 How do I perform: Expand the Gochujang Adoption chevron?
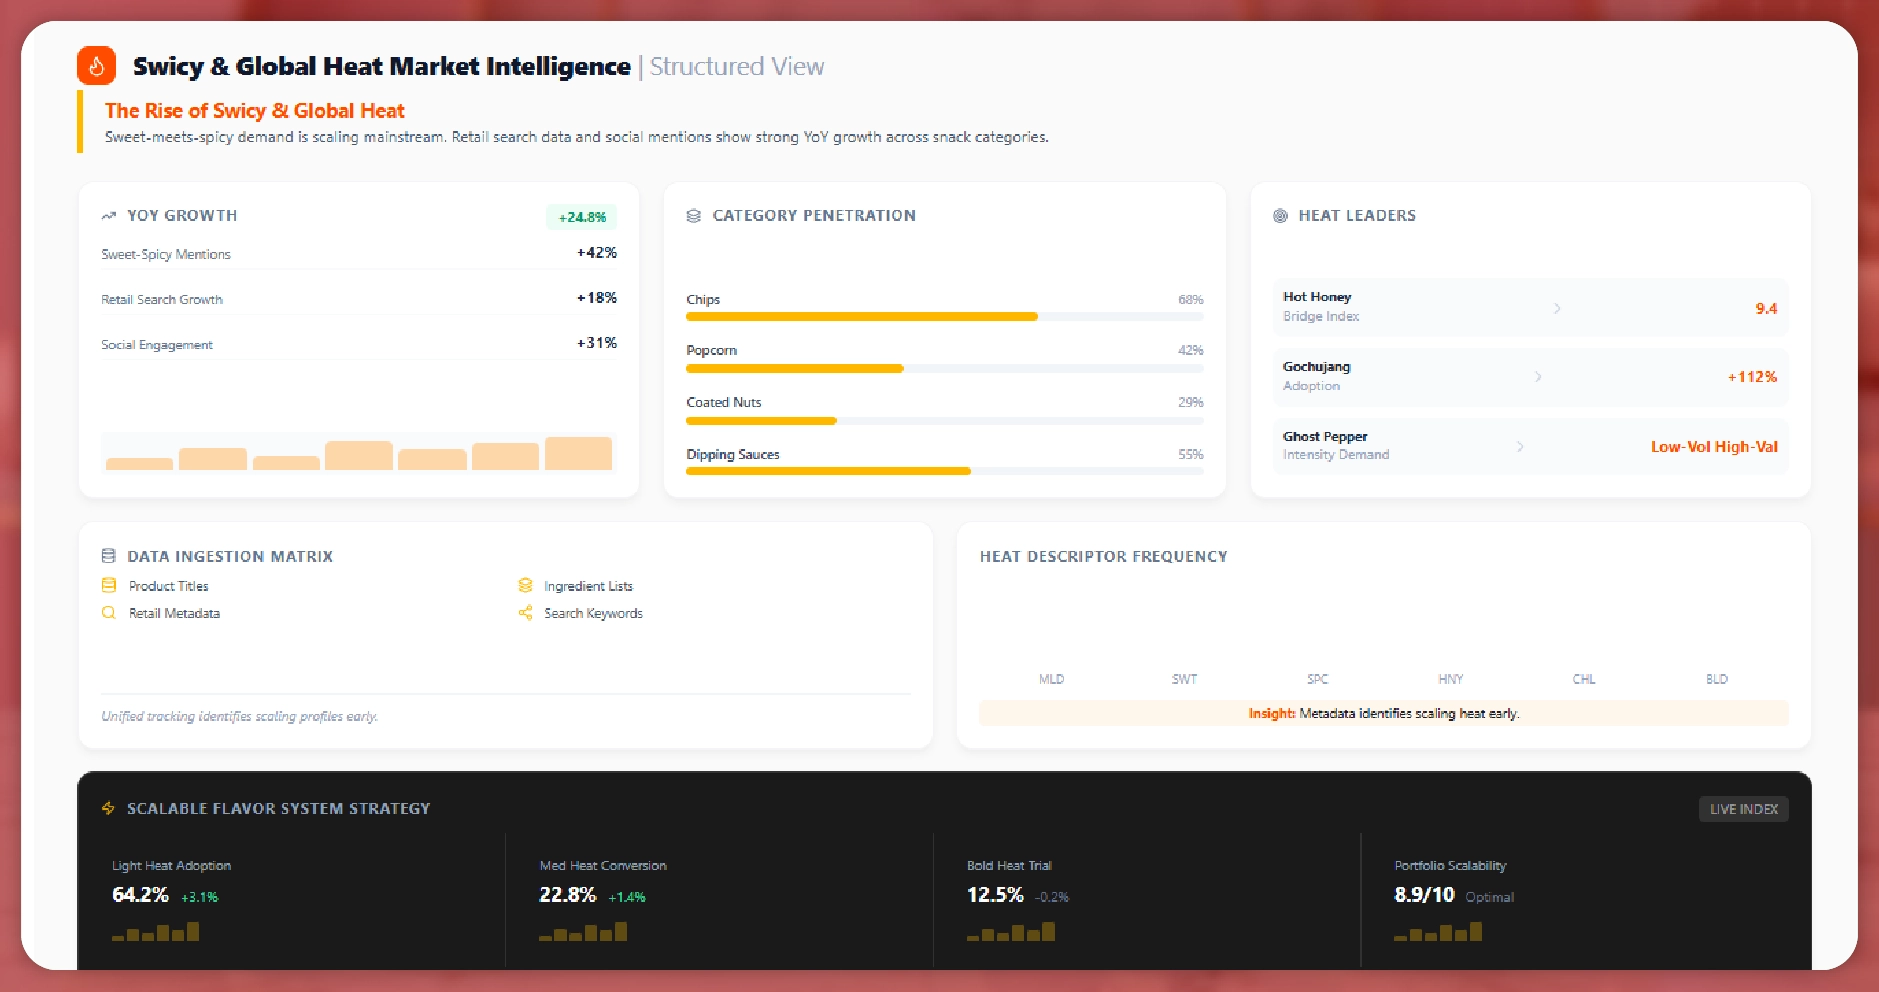(1538, 377)
